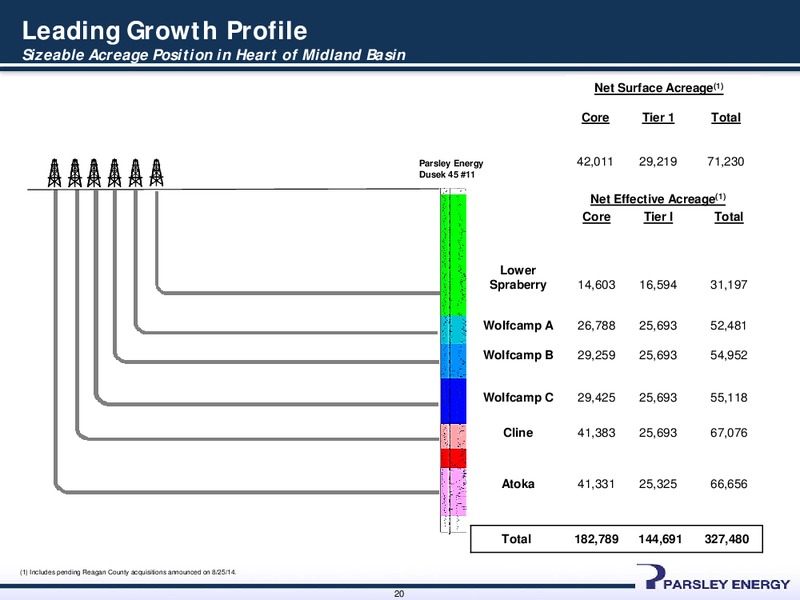
Task: Click the Atoka core value 41,331
Action: (596, 484)
